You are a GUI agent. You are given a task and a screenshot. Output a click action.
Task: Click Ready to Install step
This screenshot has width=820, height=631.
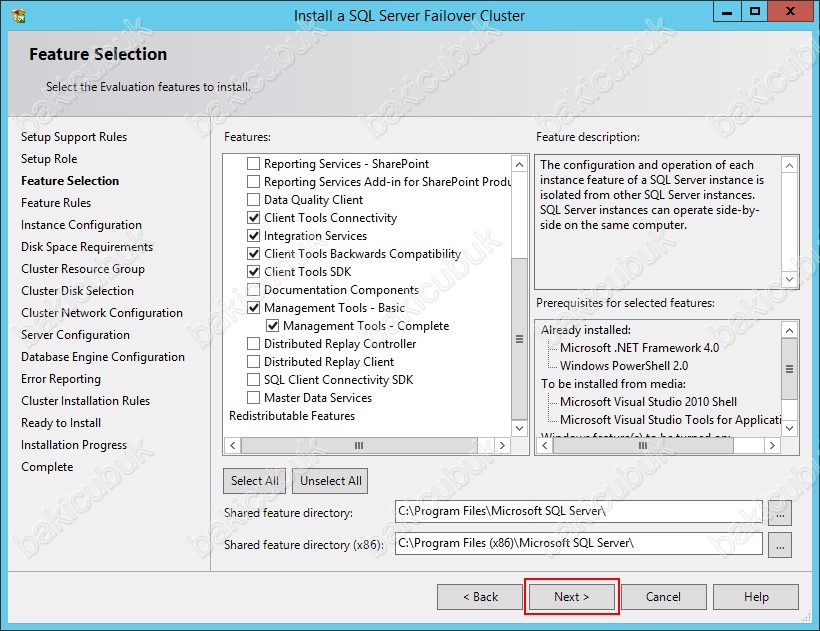(61, 422)
